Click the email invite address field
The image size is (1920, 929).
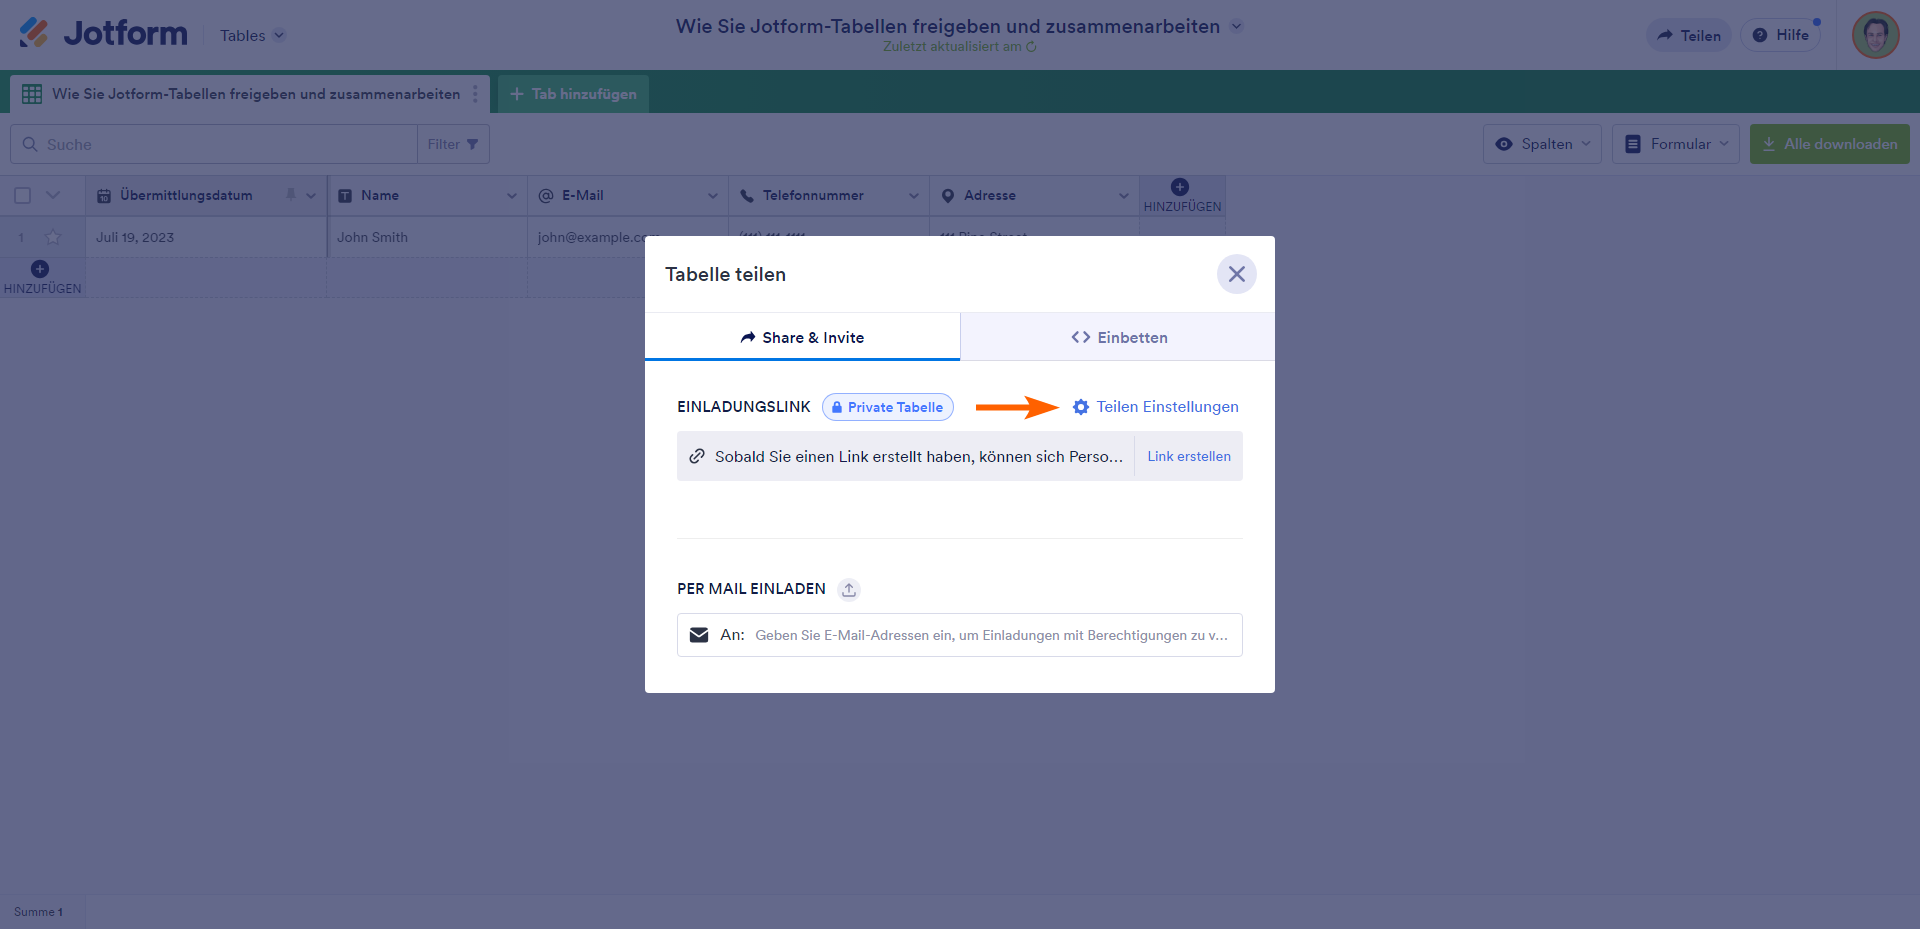coord(960,635)
